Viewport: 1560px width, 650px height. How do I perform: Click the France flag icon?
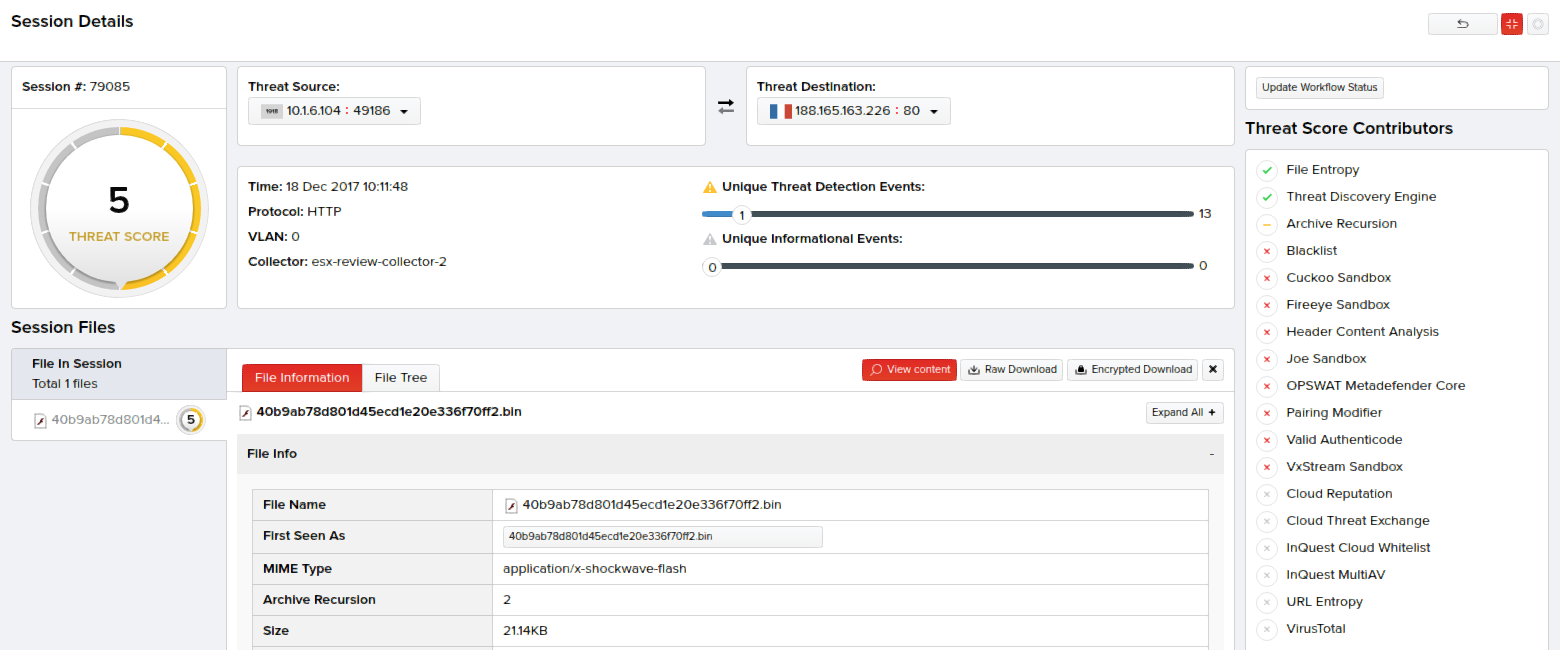pos(780,111)
